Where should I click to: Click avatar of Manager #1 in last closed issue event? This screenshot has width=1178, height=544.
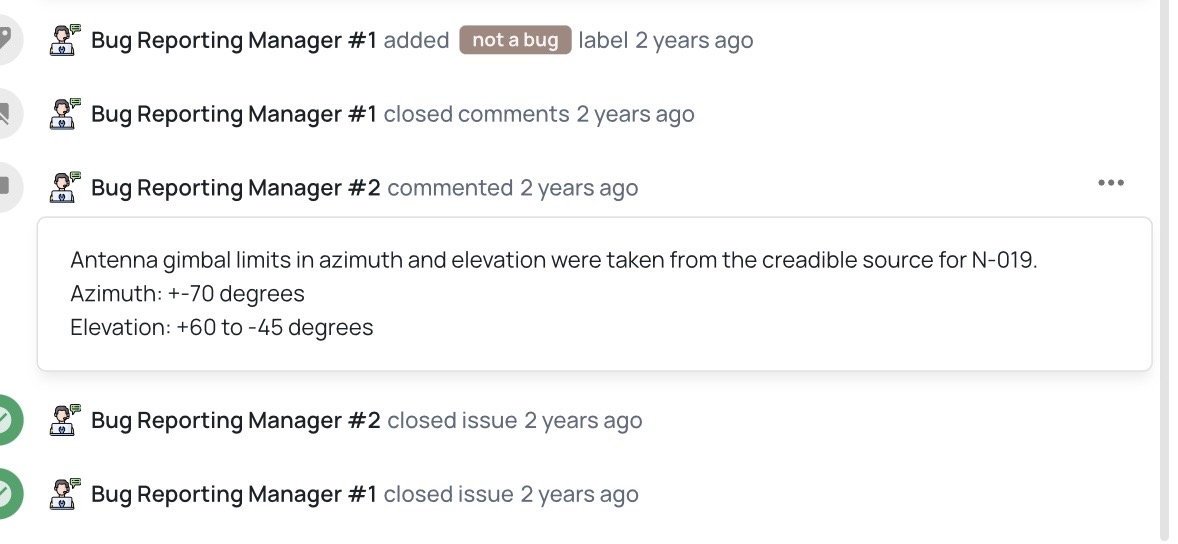point(65,494)
